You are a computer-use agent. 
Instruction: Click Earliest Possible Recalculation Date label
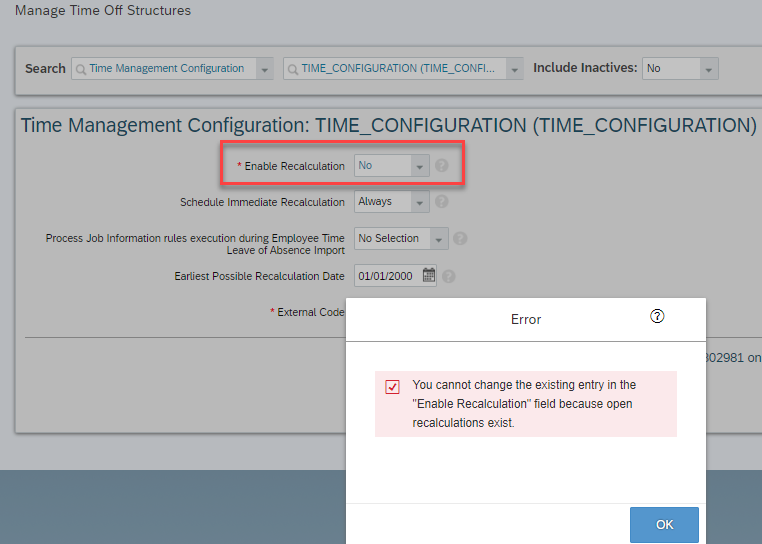click(x=260, y=276)
